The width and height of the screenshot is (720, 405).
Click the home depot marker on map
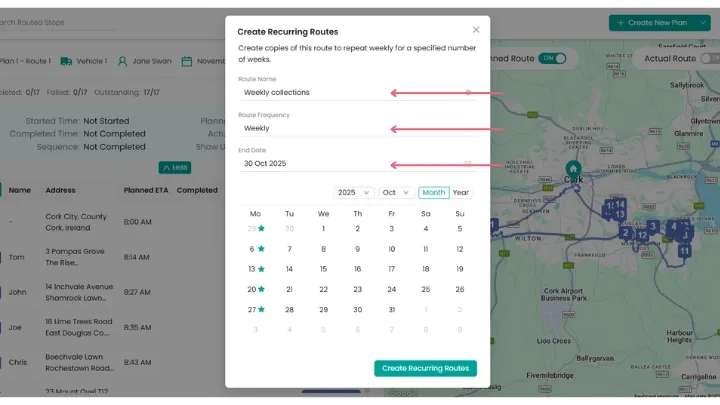point(573,168)
